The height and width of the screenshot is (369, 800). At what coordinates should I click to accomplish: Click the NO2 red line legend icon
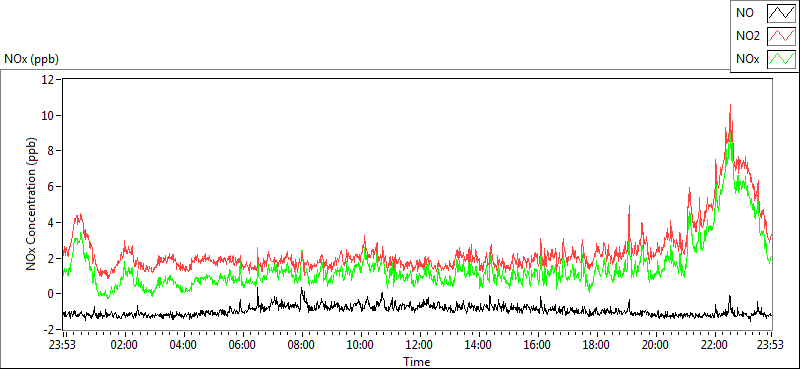[x=782, y=36]
